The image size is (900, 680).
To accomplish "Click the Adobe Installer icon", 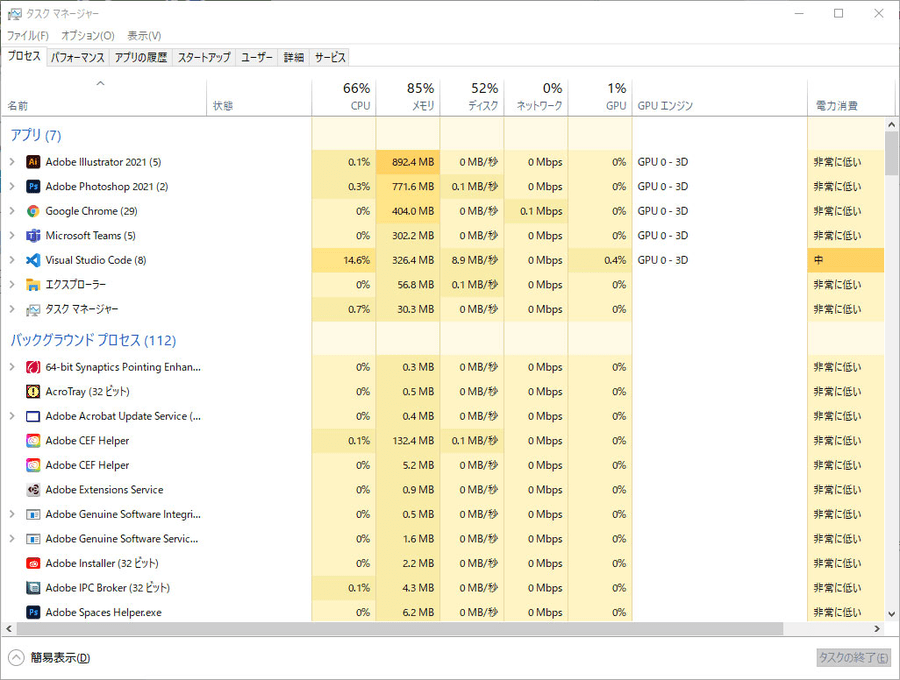I will (33, 564).
